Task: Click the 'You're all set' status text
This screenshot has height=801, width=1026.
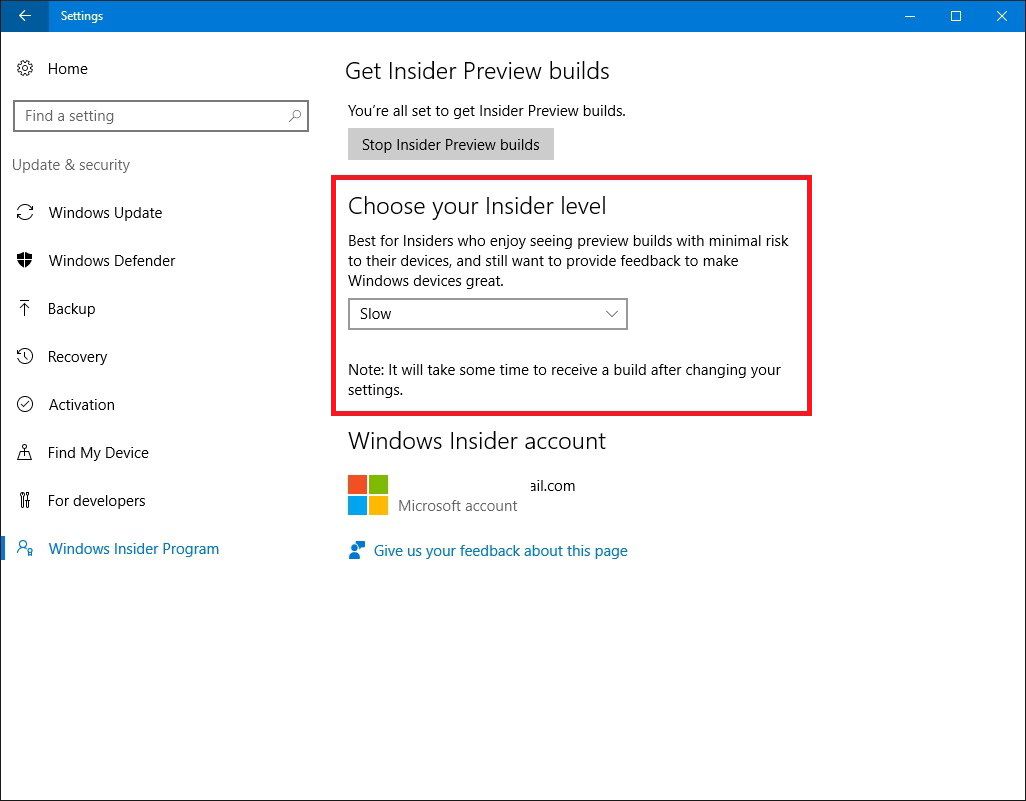Action: coord(486,111)
